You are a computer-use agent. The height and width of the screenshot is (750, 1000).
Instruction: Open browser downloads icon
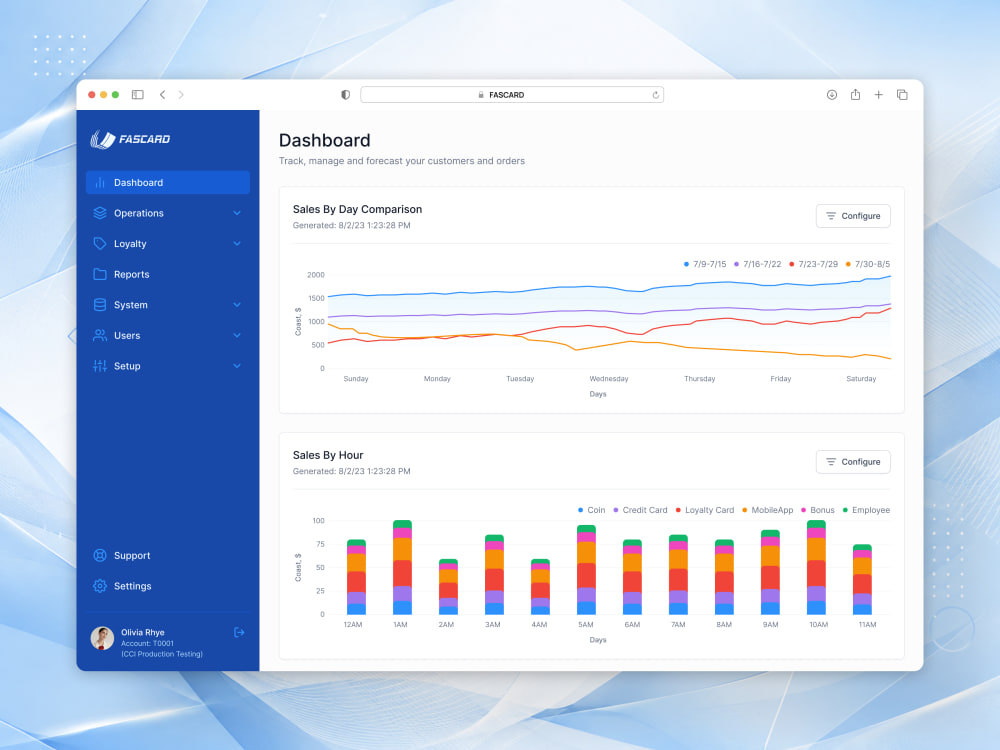click(x=832, y=94)
